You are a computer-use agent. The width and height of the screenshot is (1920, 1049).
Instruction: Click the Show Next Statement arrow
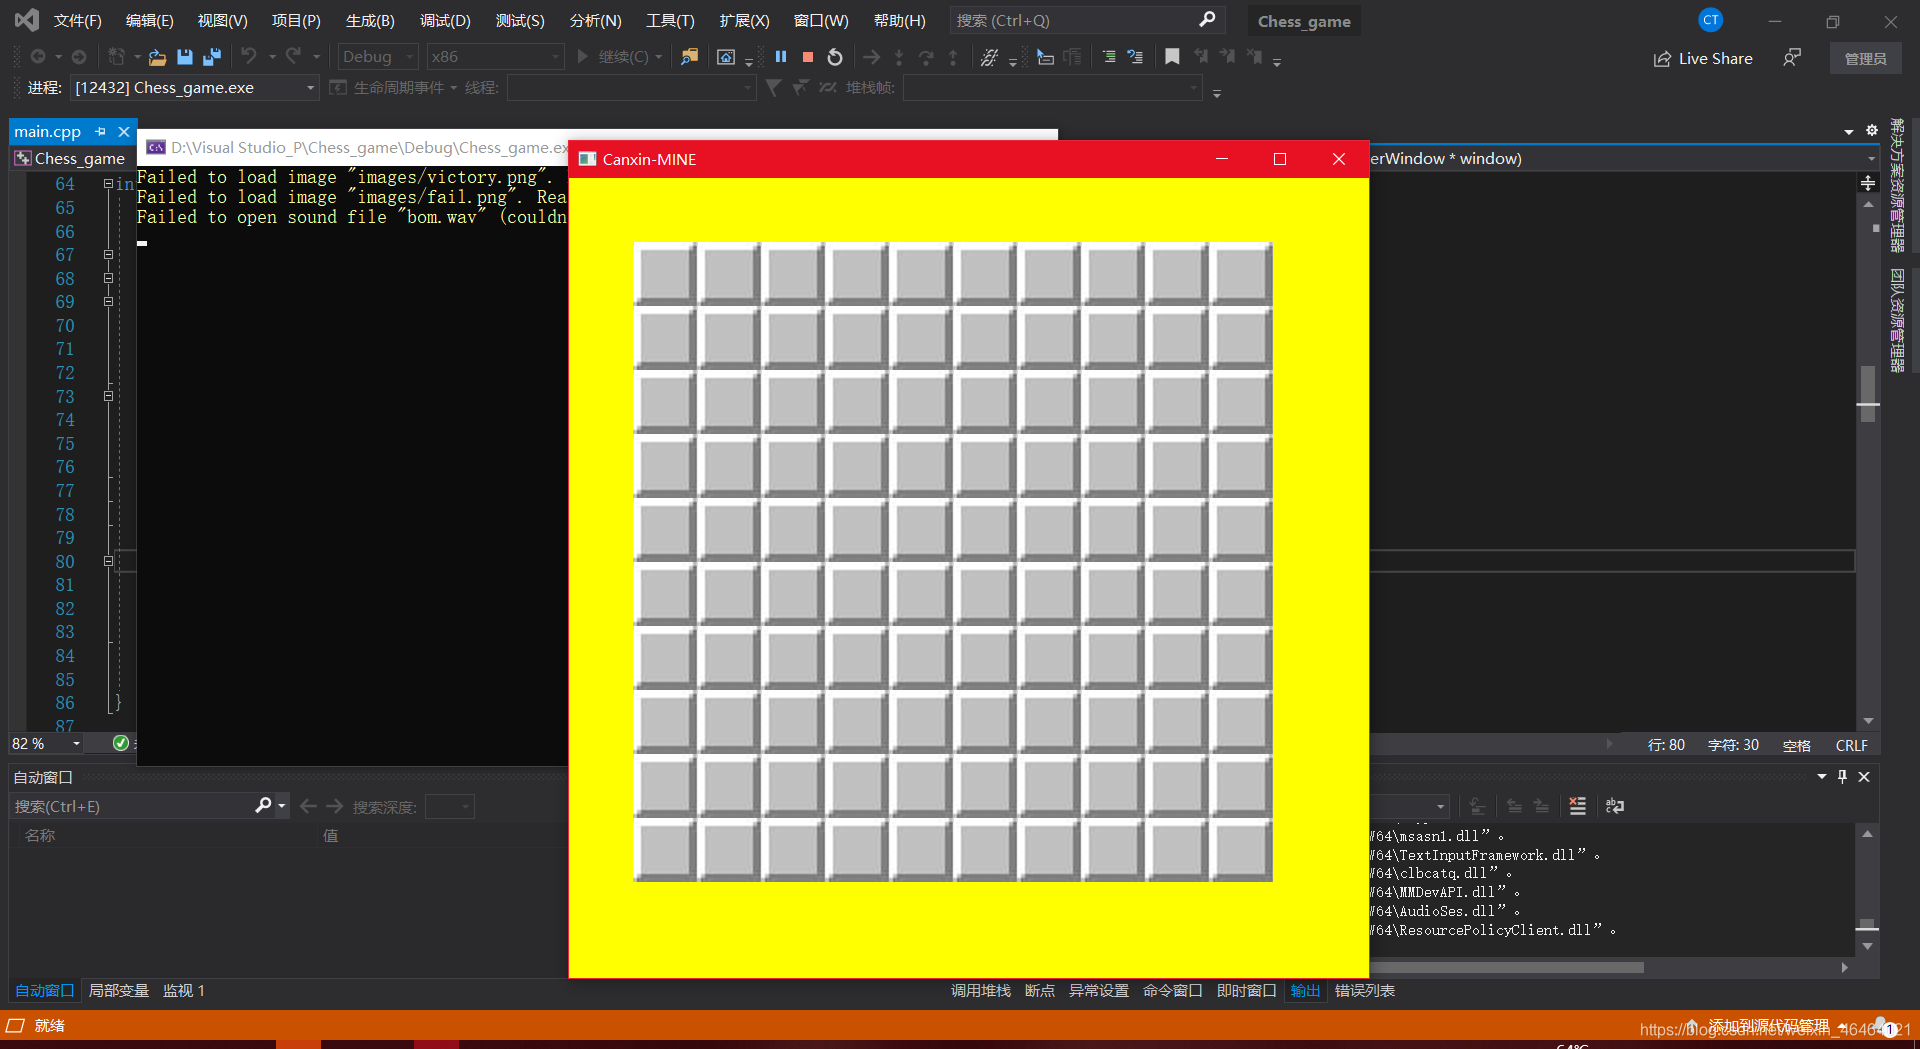tap(871, 57)
